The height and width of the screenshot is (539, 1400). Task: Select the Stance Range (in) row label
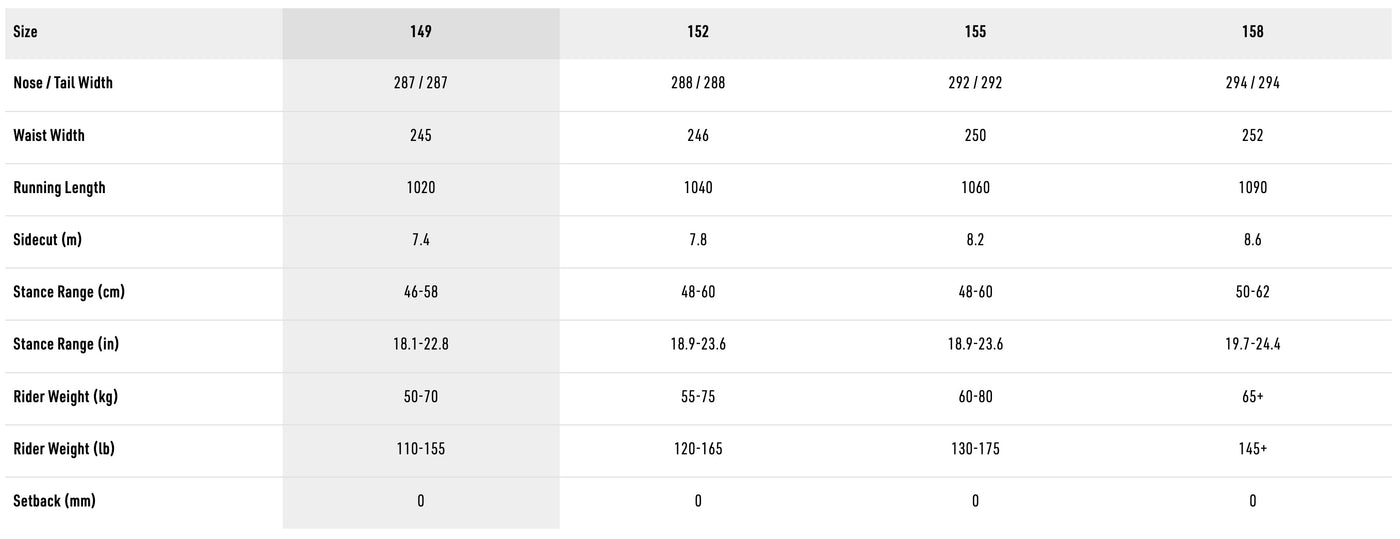pos(66,344)
